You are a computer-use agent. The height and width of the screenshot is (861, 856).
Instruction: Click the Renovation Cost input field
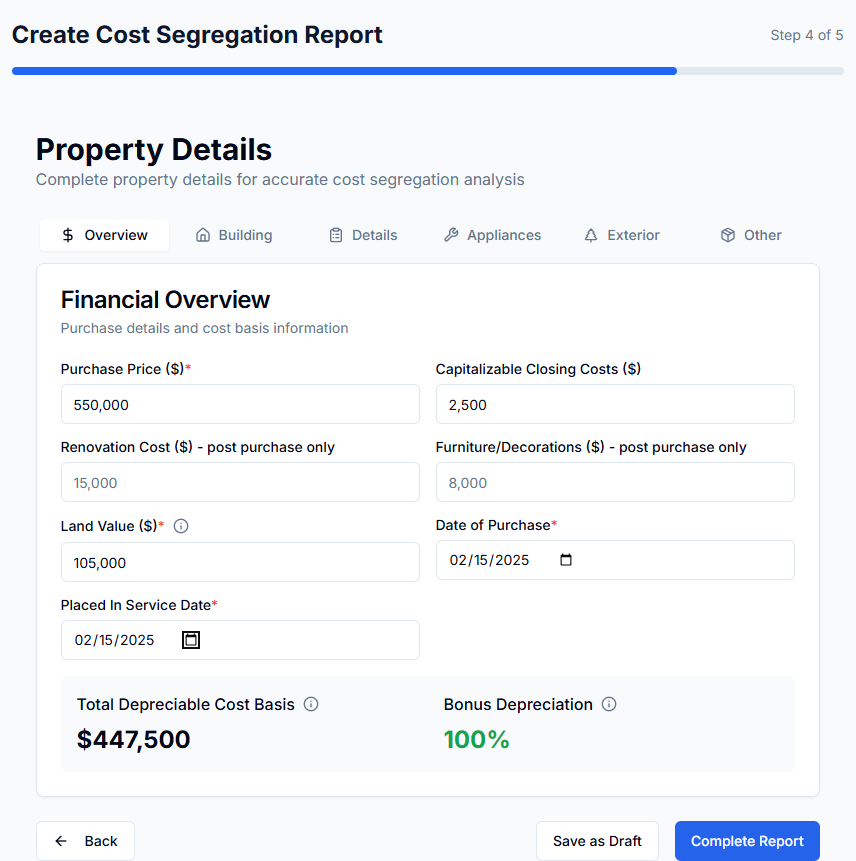[240, 482]
